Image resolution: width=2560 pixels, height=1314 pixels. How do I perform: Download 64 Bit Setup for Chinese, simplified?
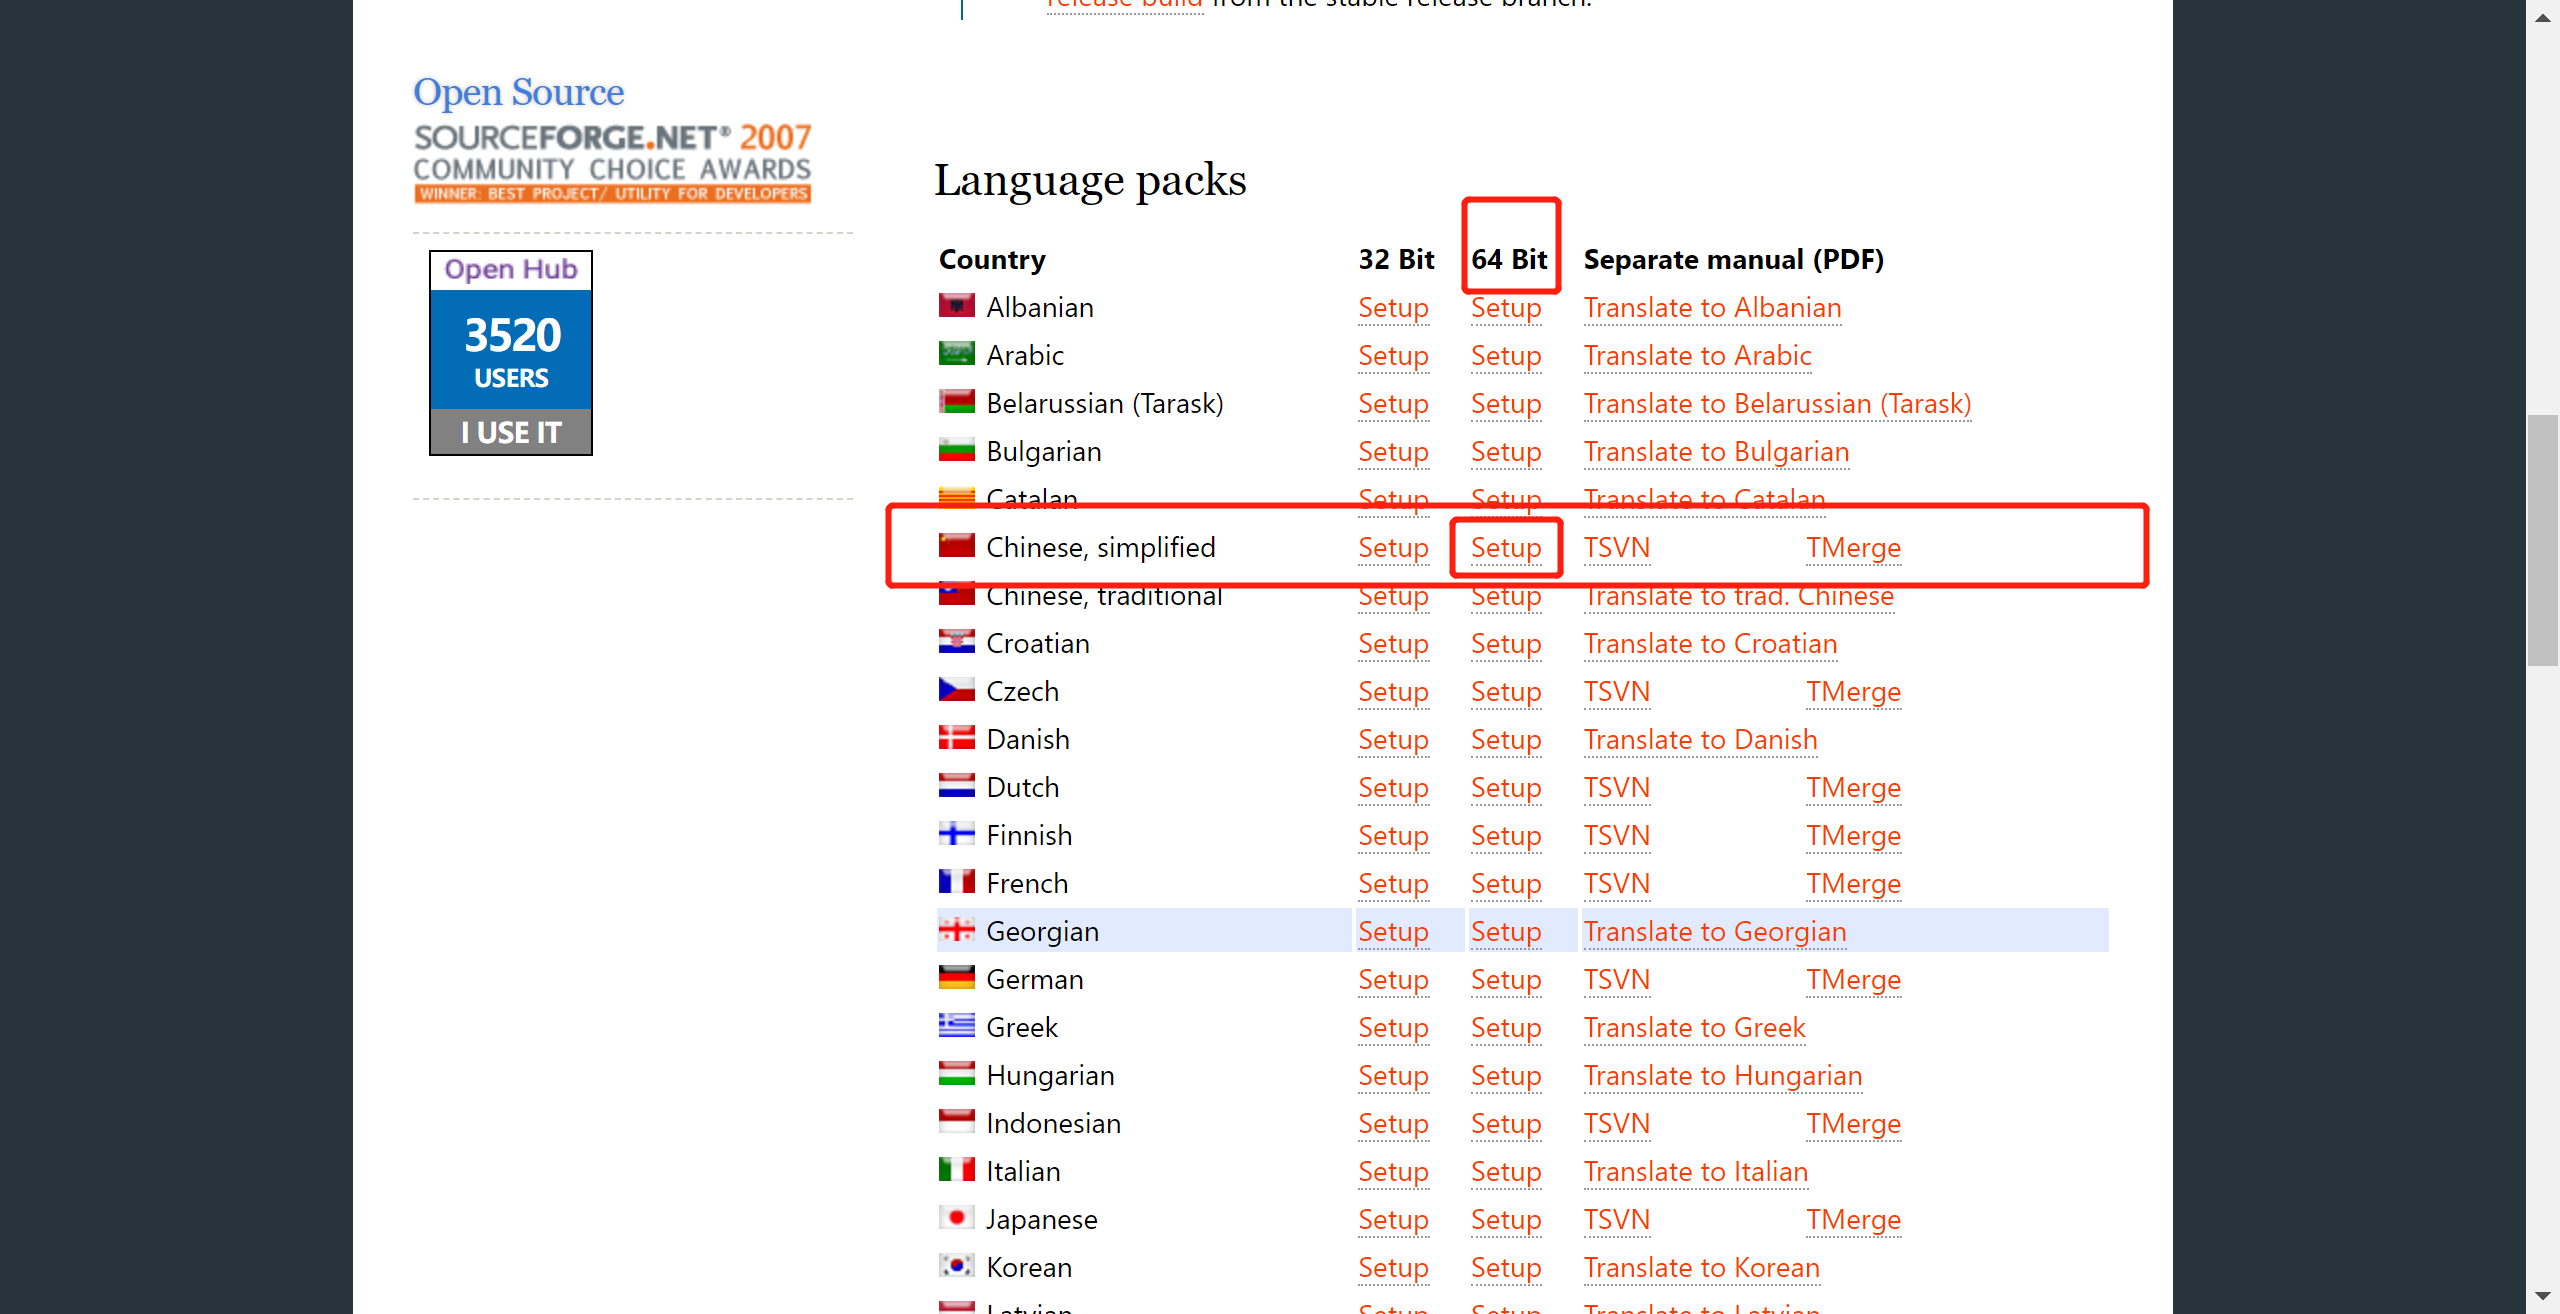tap(1506, 548)
